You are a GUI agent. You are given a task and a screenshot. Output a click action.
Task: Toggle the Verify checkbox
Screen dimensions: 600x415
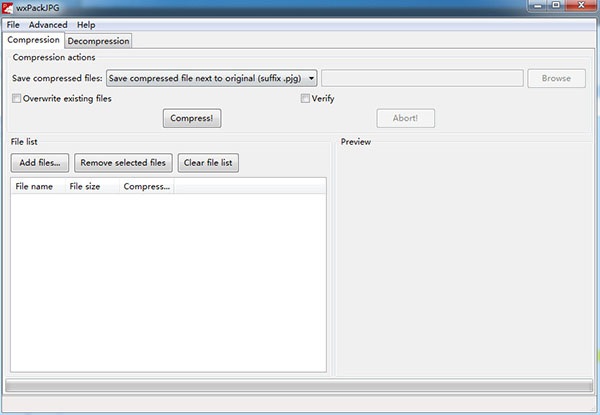[x=305, y=99]
